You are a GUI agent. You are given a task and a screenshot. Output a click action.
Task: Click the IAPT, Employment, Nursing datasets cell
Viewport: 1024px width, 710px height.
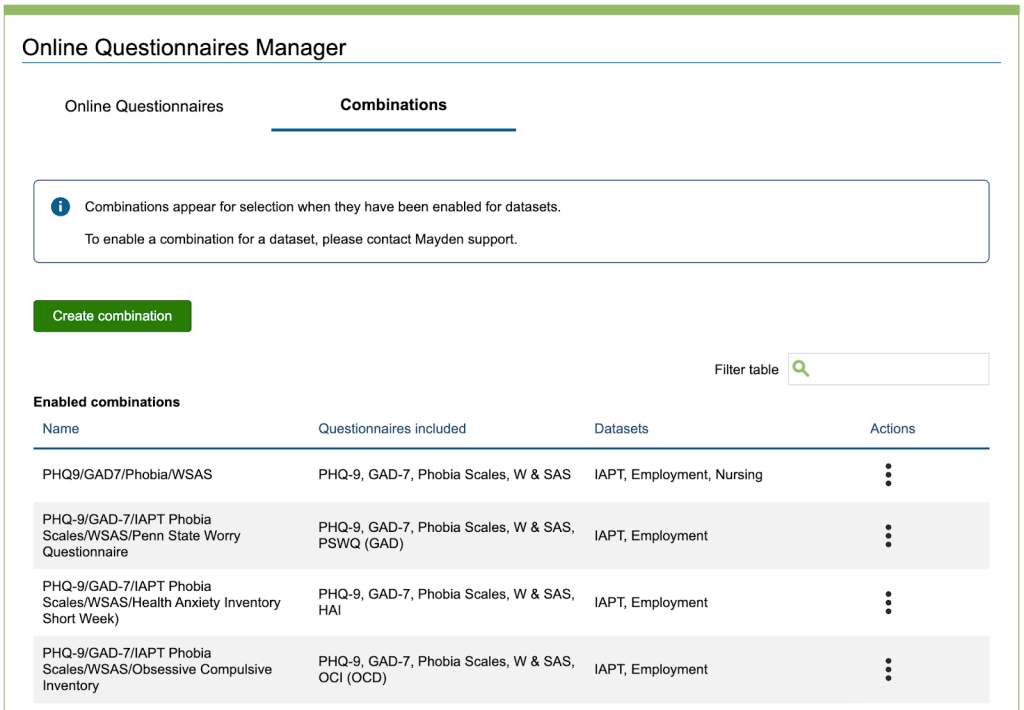coord(678,475)
